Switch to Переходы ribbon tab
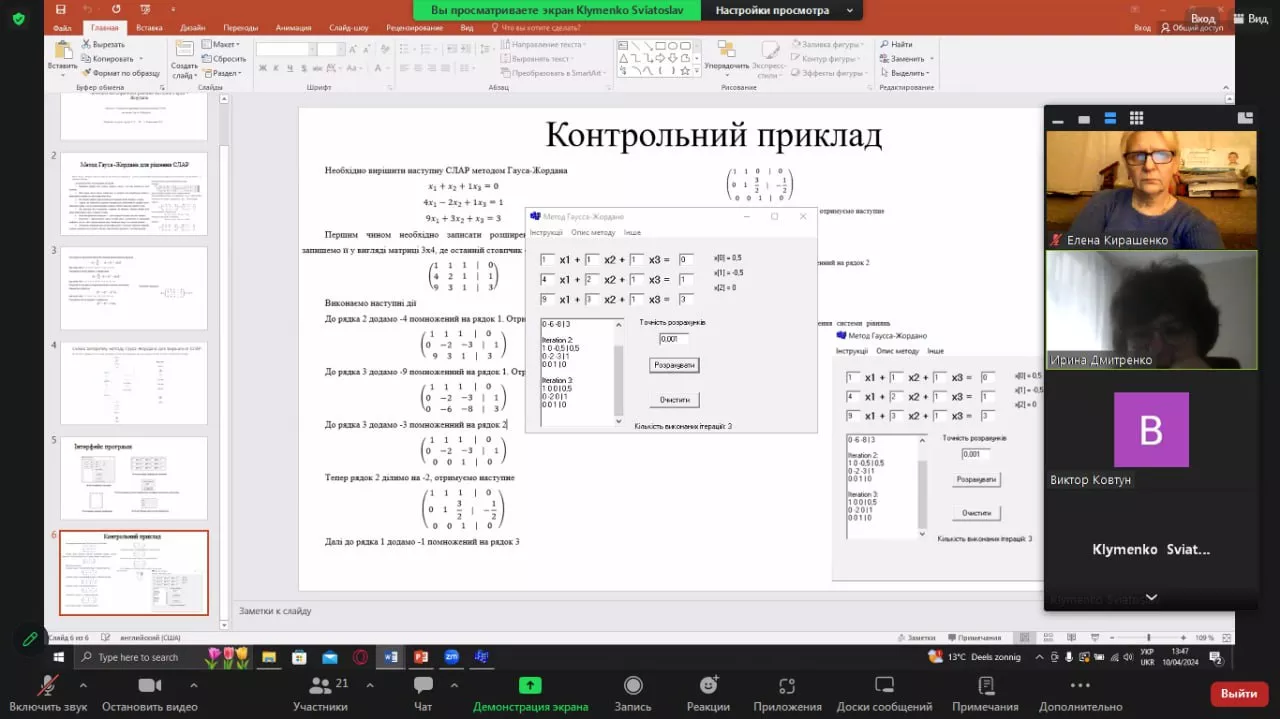The height and width of the screenshot is (719, 1280). (x=240, y=28)
